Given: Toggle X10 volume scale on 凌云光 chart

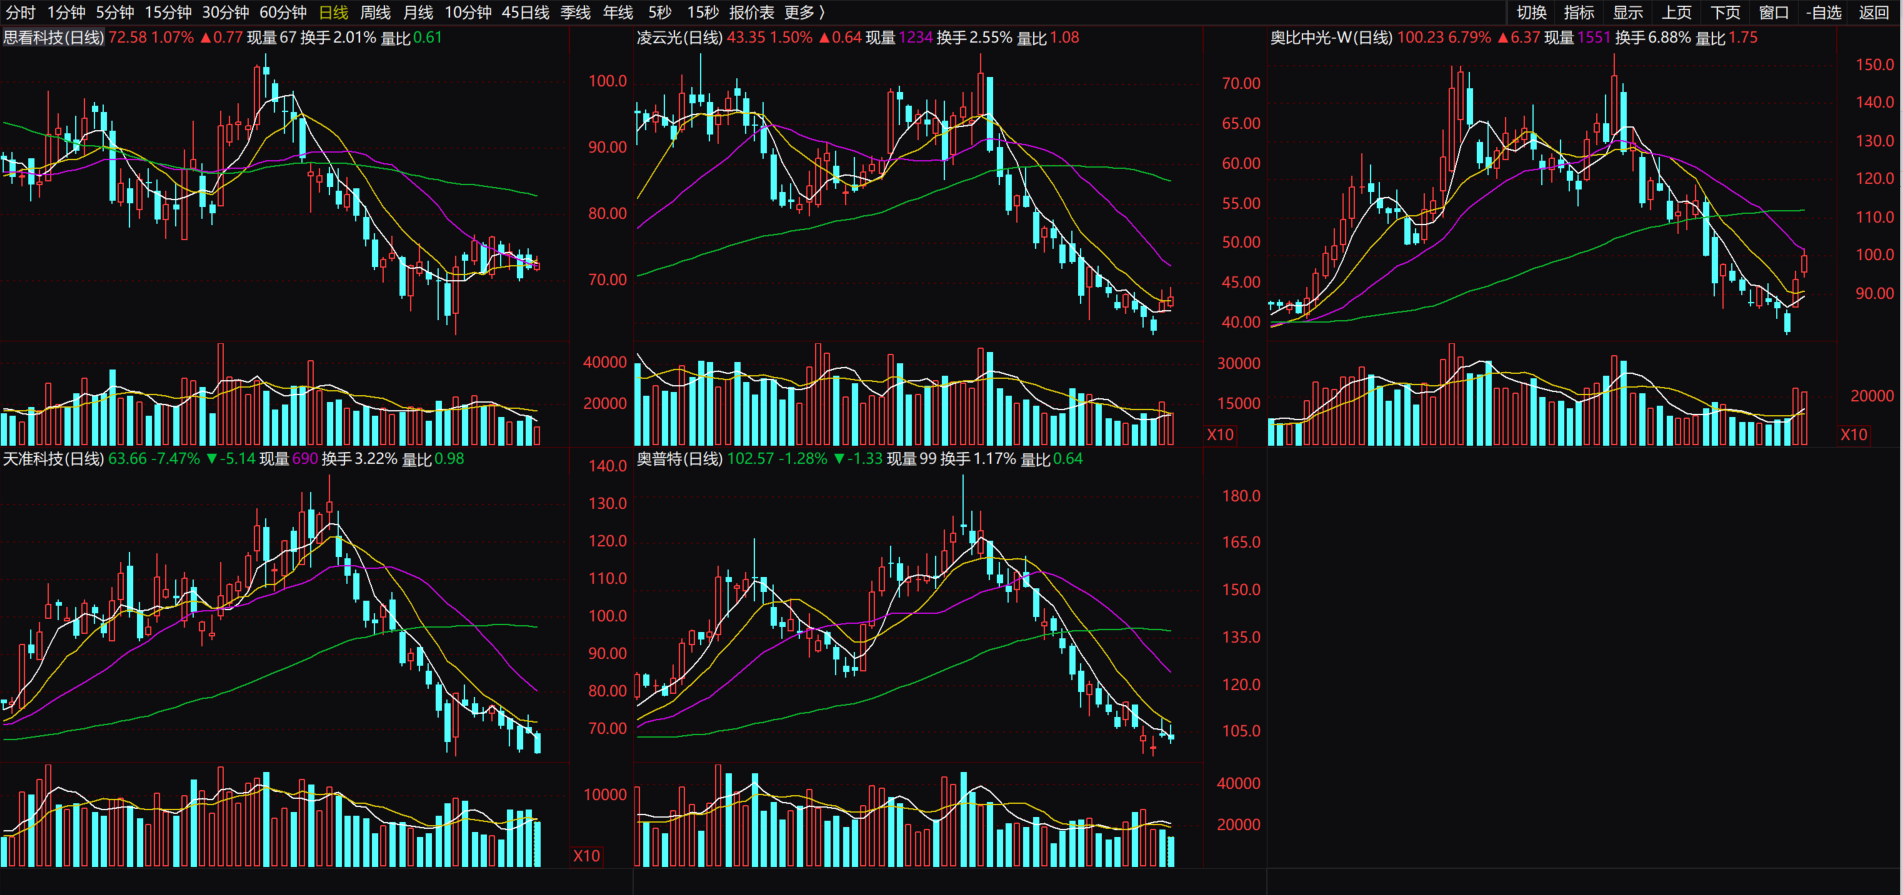Looking at the screenshot, I should [x=1220, y=434].
